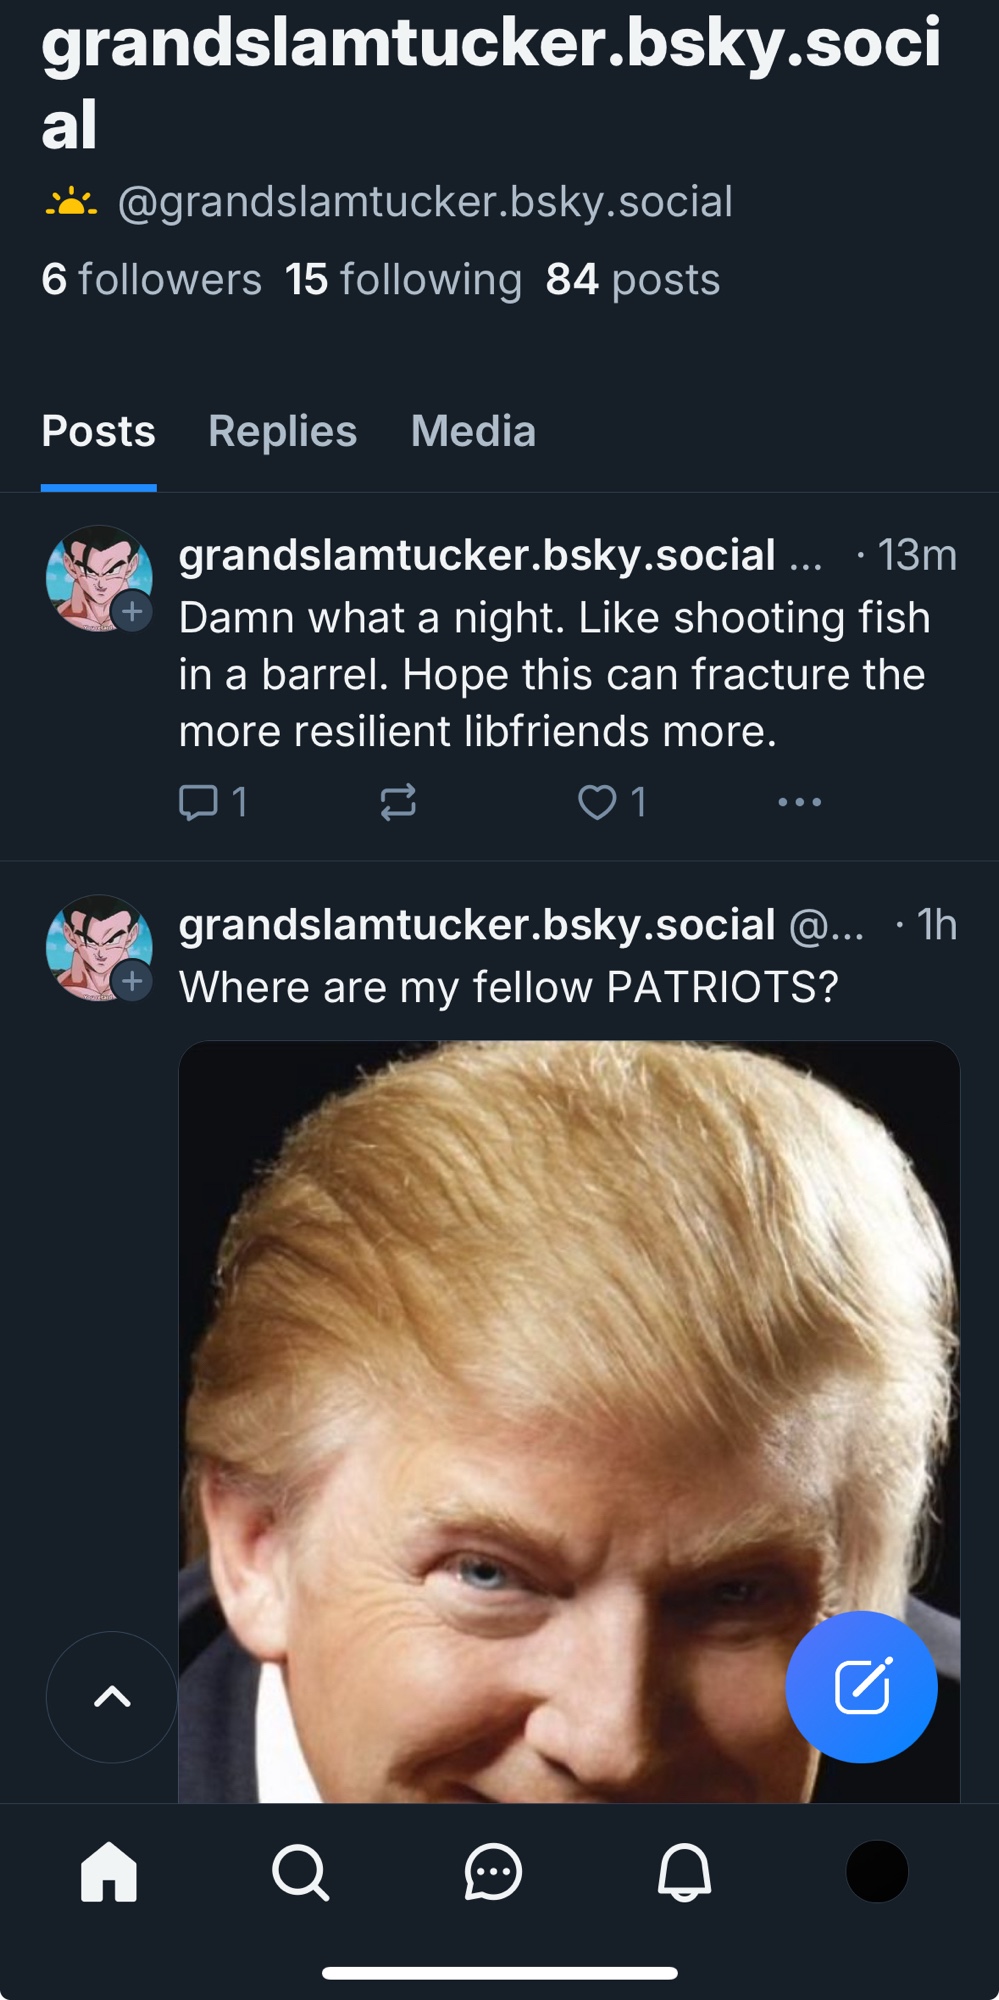The image size is (999, 2000).
Task: Tap the scroll-to-top chevron button
Action: 112,1697
